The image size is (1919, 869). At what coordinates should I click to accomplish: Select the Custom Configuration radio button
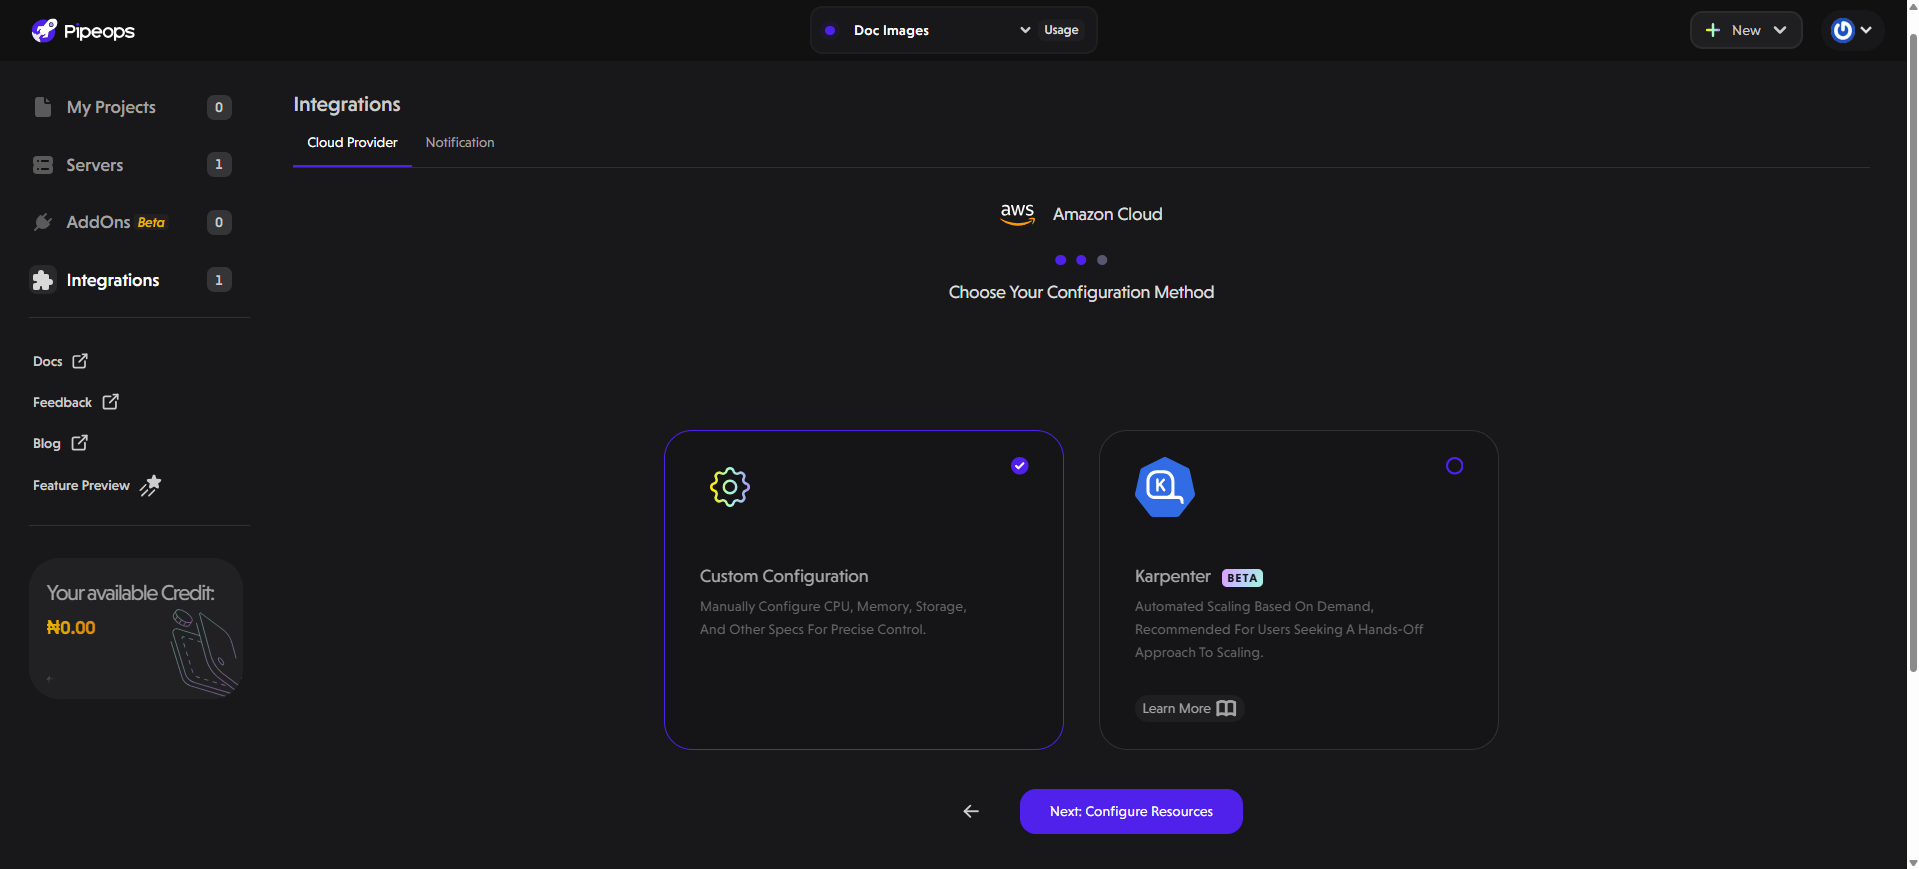[1020, 466]
